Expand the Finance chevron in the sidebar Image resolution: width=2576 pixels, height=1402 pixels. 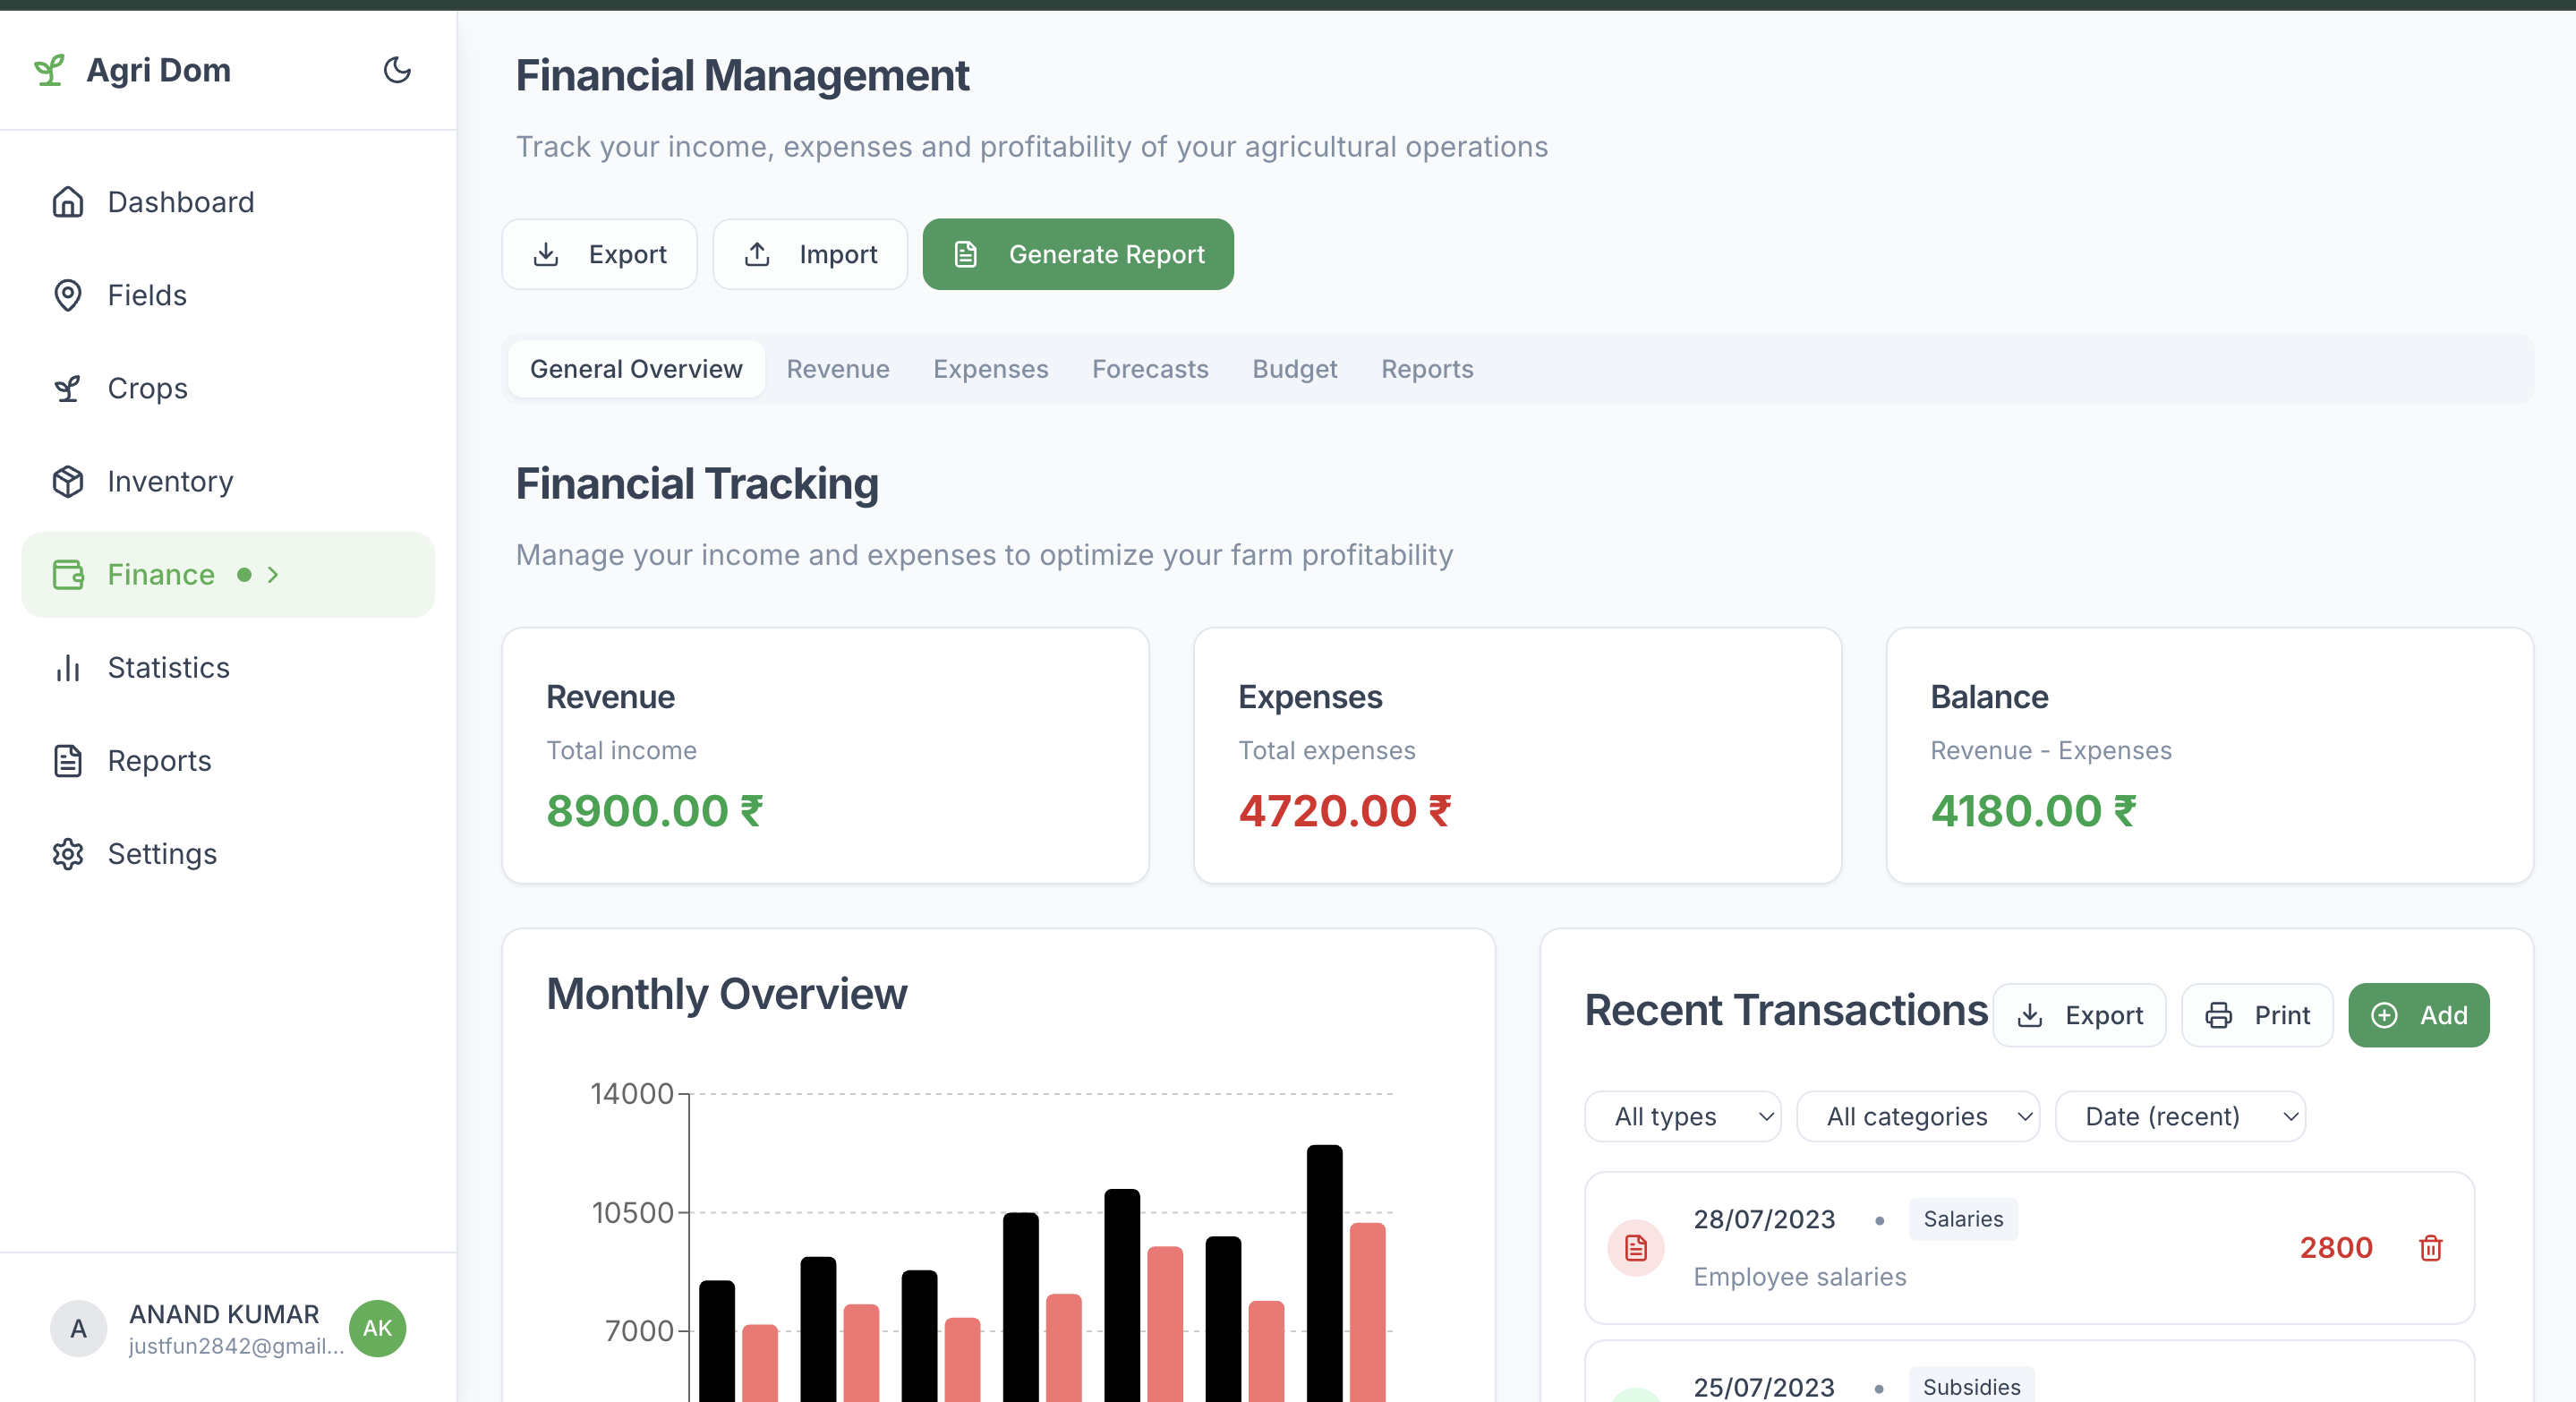[273, 575]
